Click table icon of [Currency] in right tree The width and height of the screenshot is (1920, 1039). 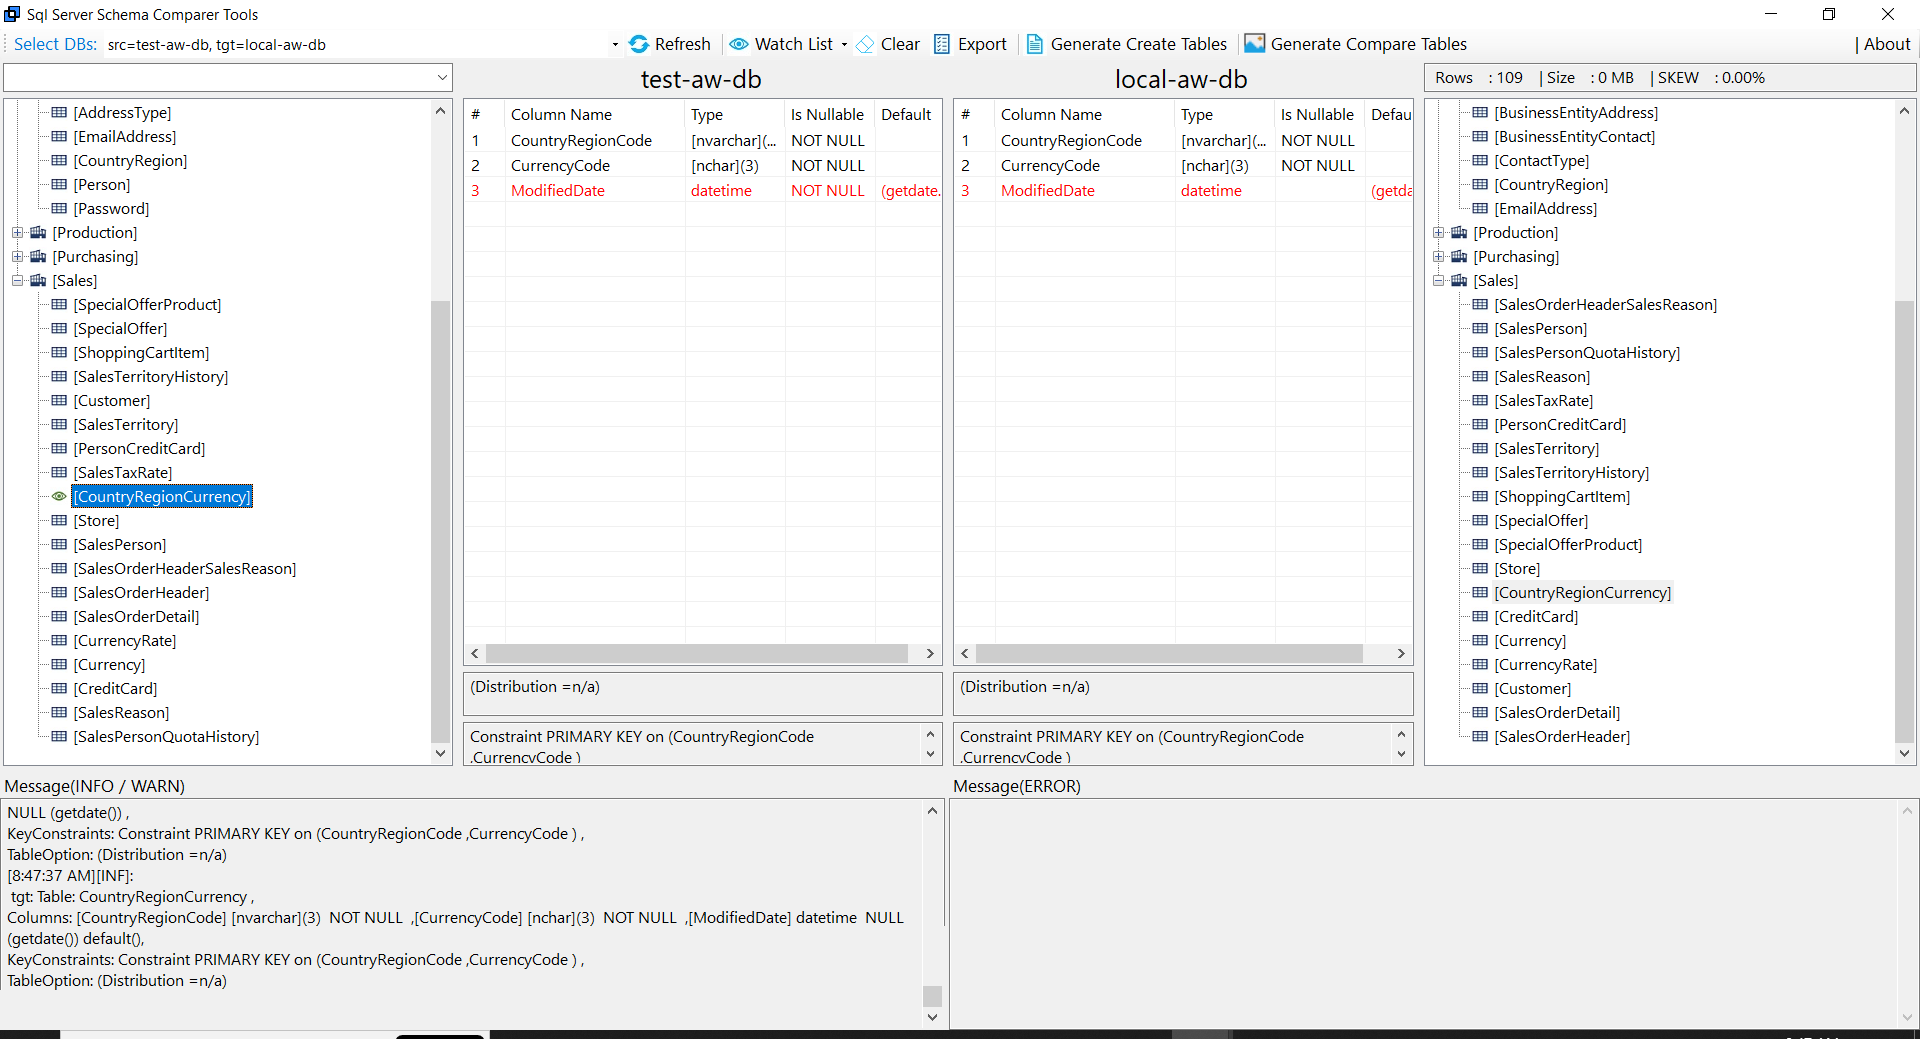(1480, 640)
